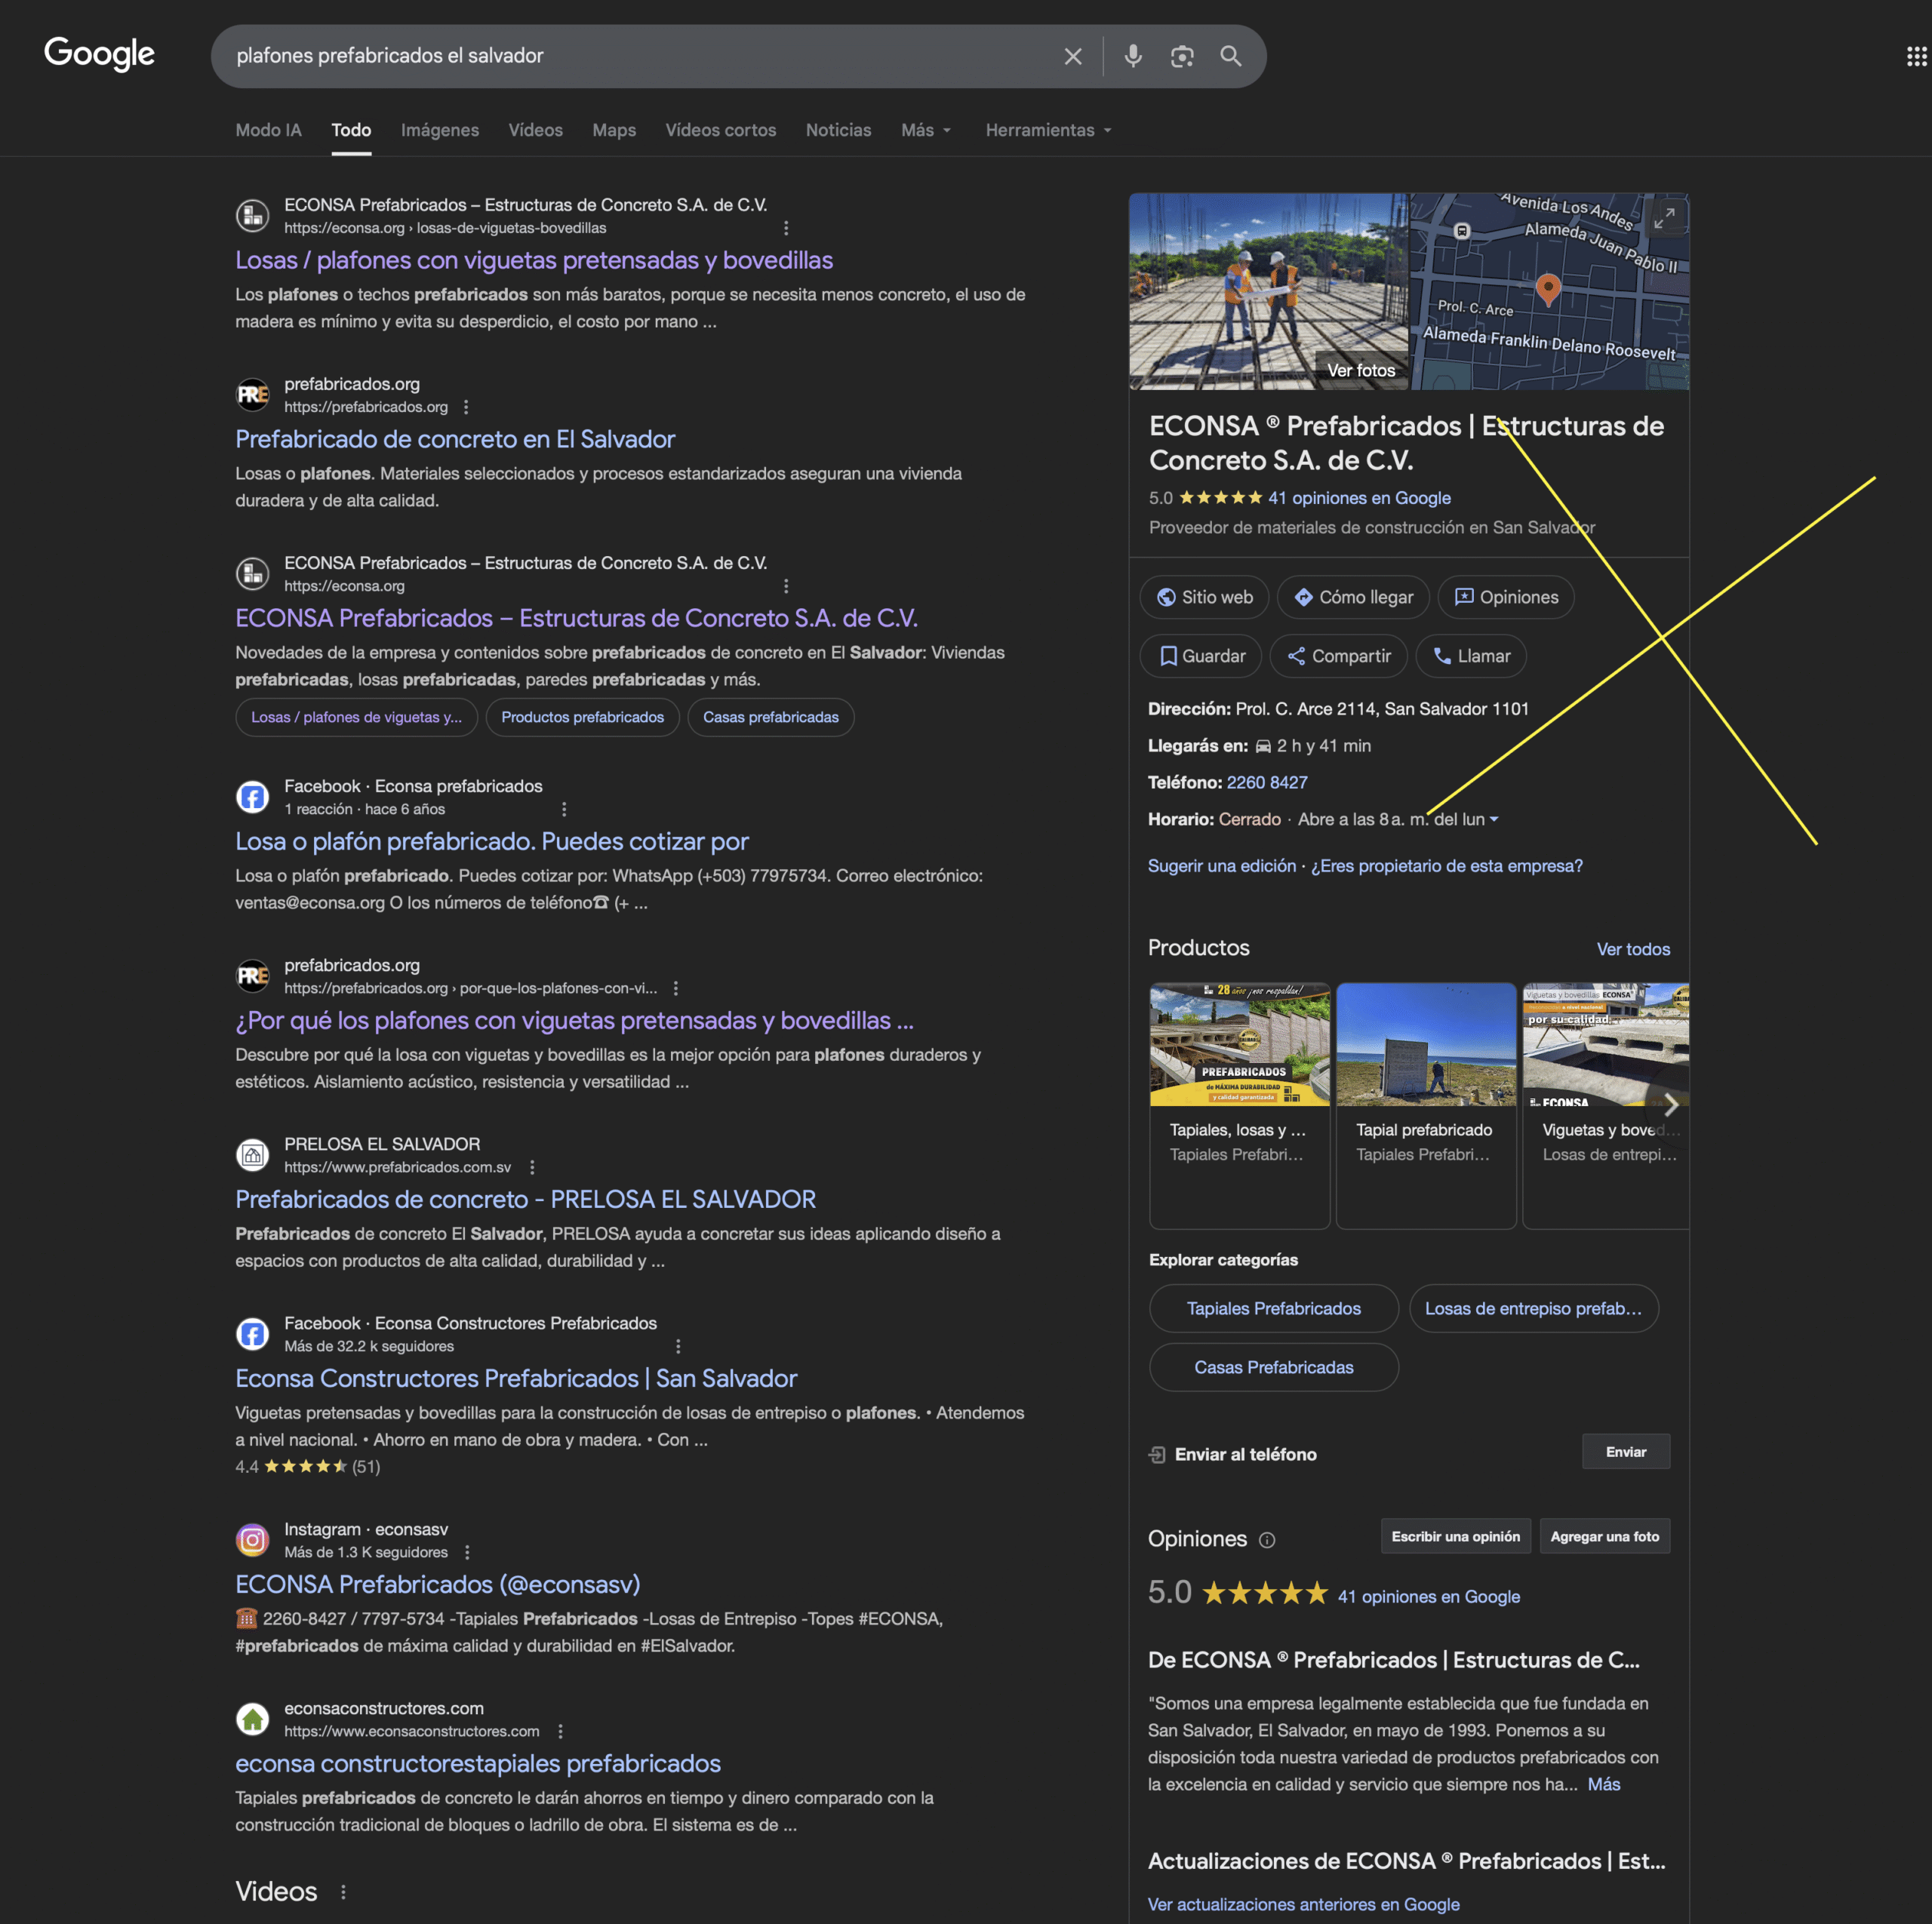Image resolution: width=1932 pixels, height=1924 pixels.
Task: Share the business with Compartir button
Action: (x=1338, y=656)
